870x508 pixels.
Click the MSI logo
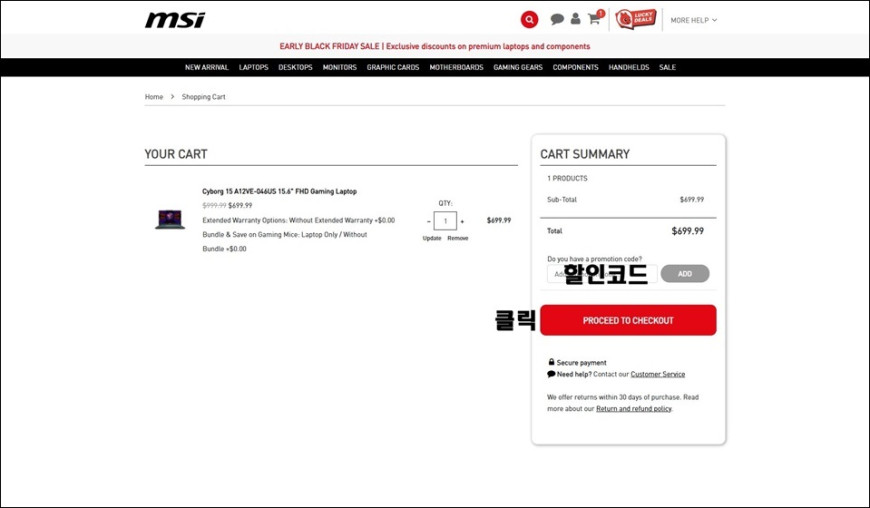pos(175,20)
